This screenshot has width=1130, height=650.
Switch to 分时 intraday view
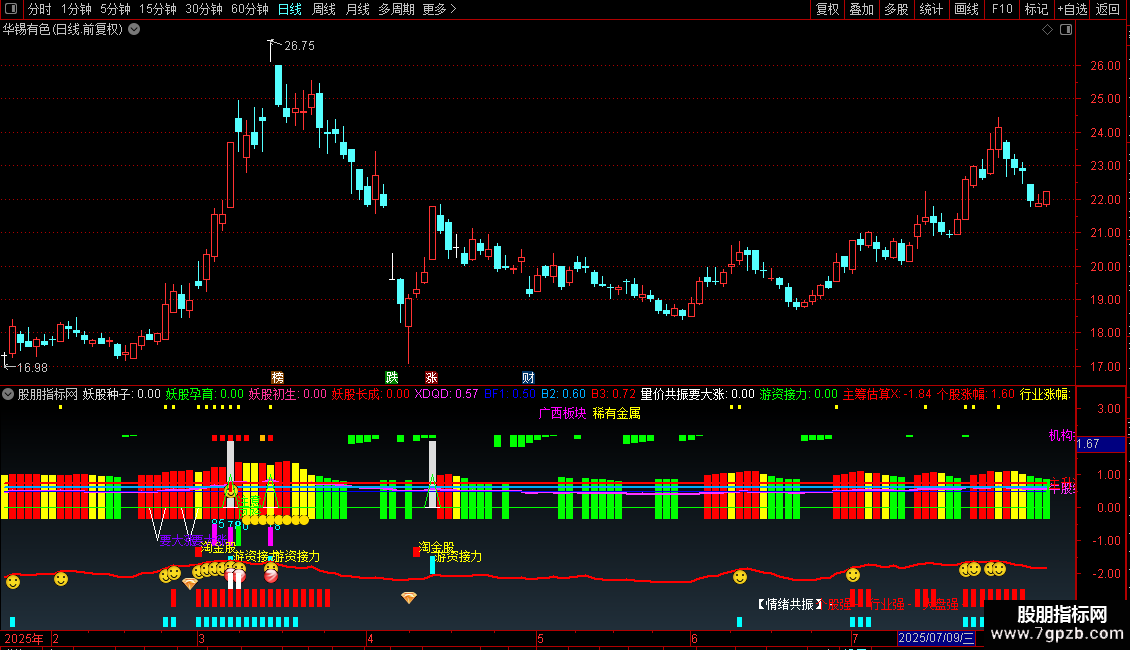40,9
